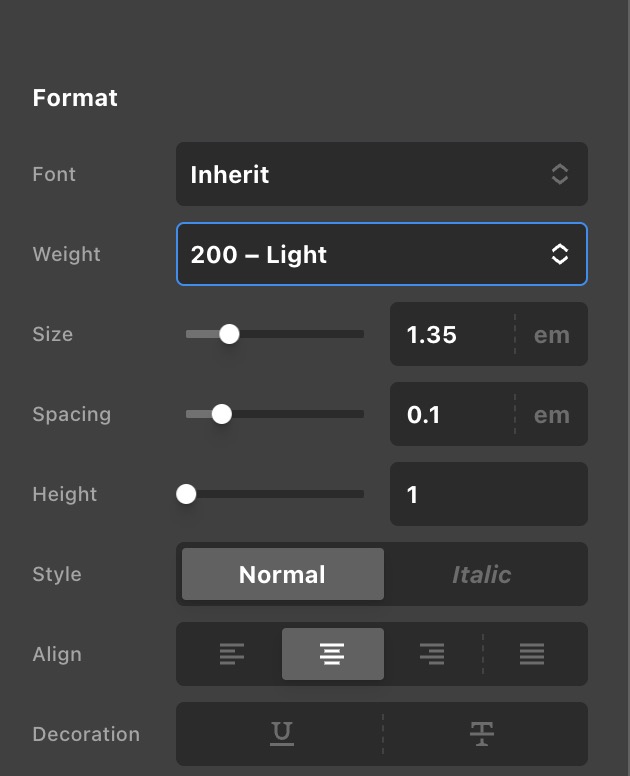This screenshot has height=776, width=630.
Task: Click the Height slider handle
Action: 186,494
